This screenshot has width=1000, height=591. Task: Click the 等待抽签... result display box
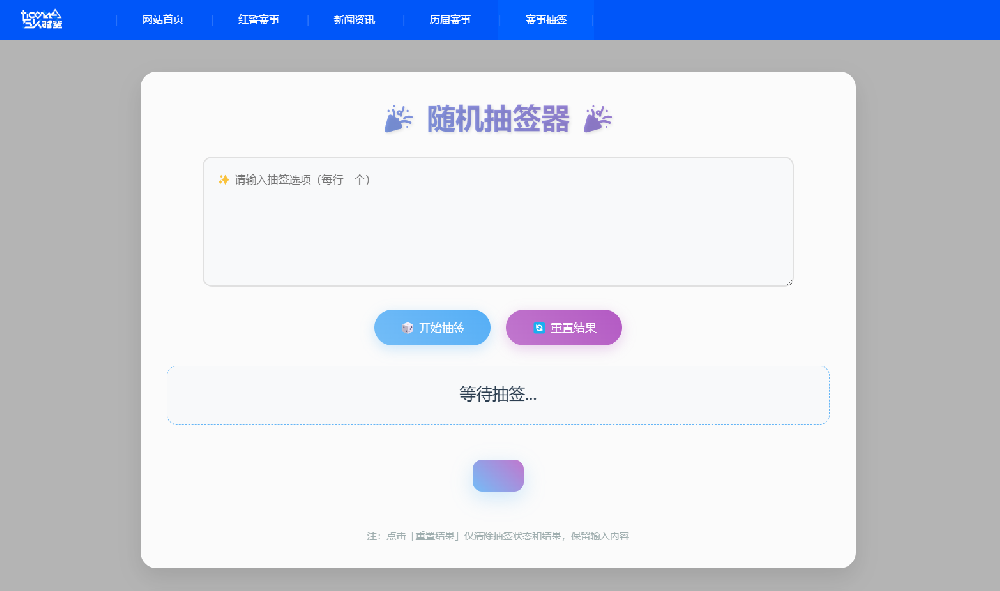498,395
